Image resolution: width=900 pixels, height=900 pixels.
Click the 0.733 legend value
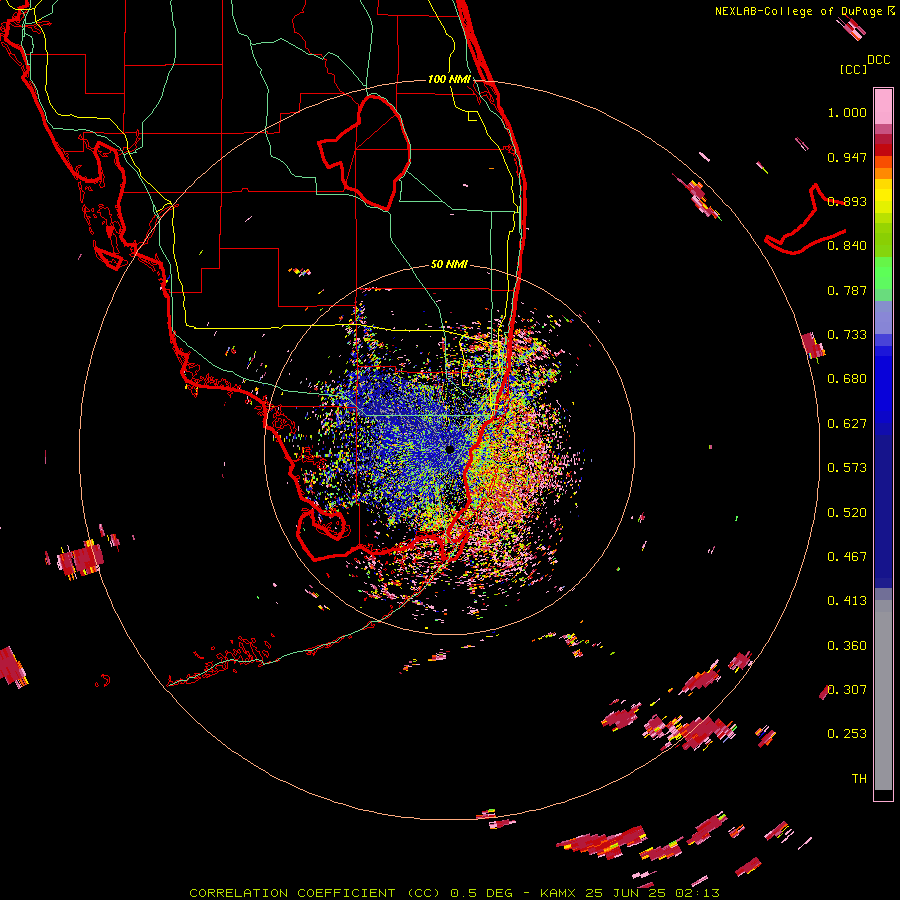847,335
